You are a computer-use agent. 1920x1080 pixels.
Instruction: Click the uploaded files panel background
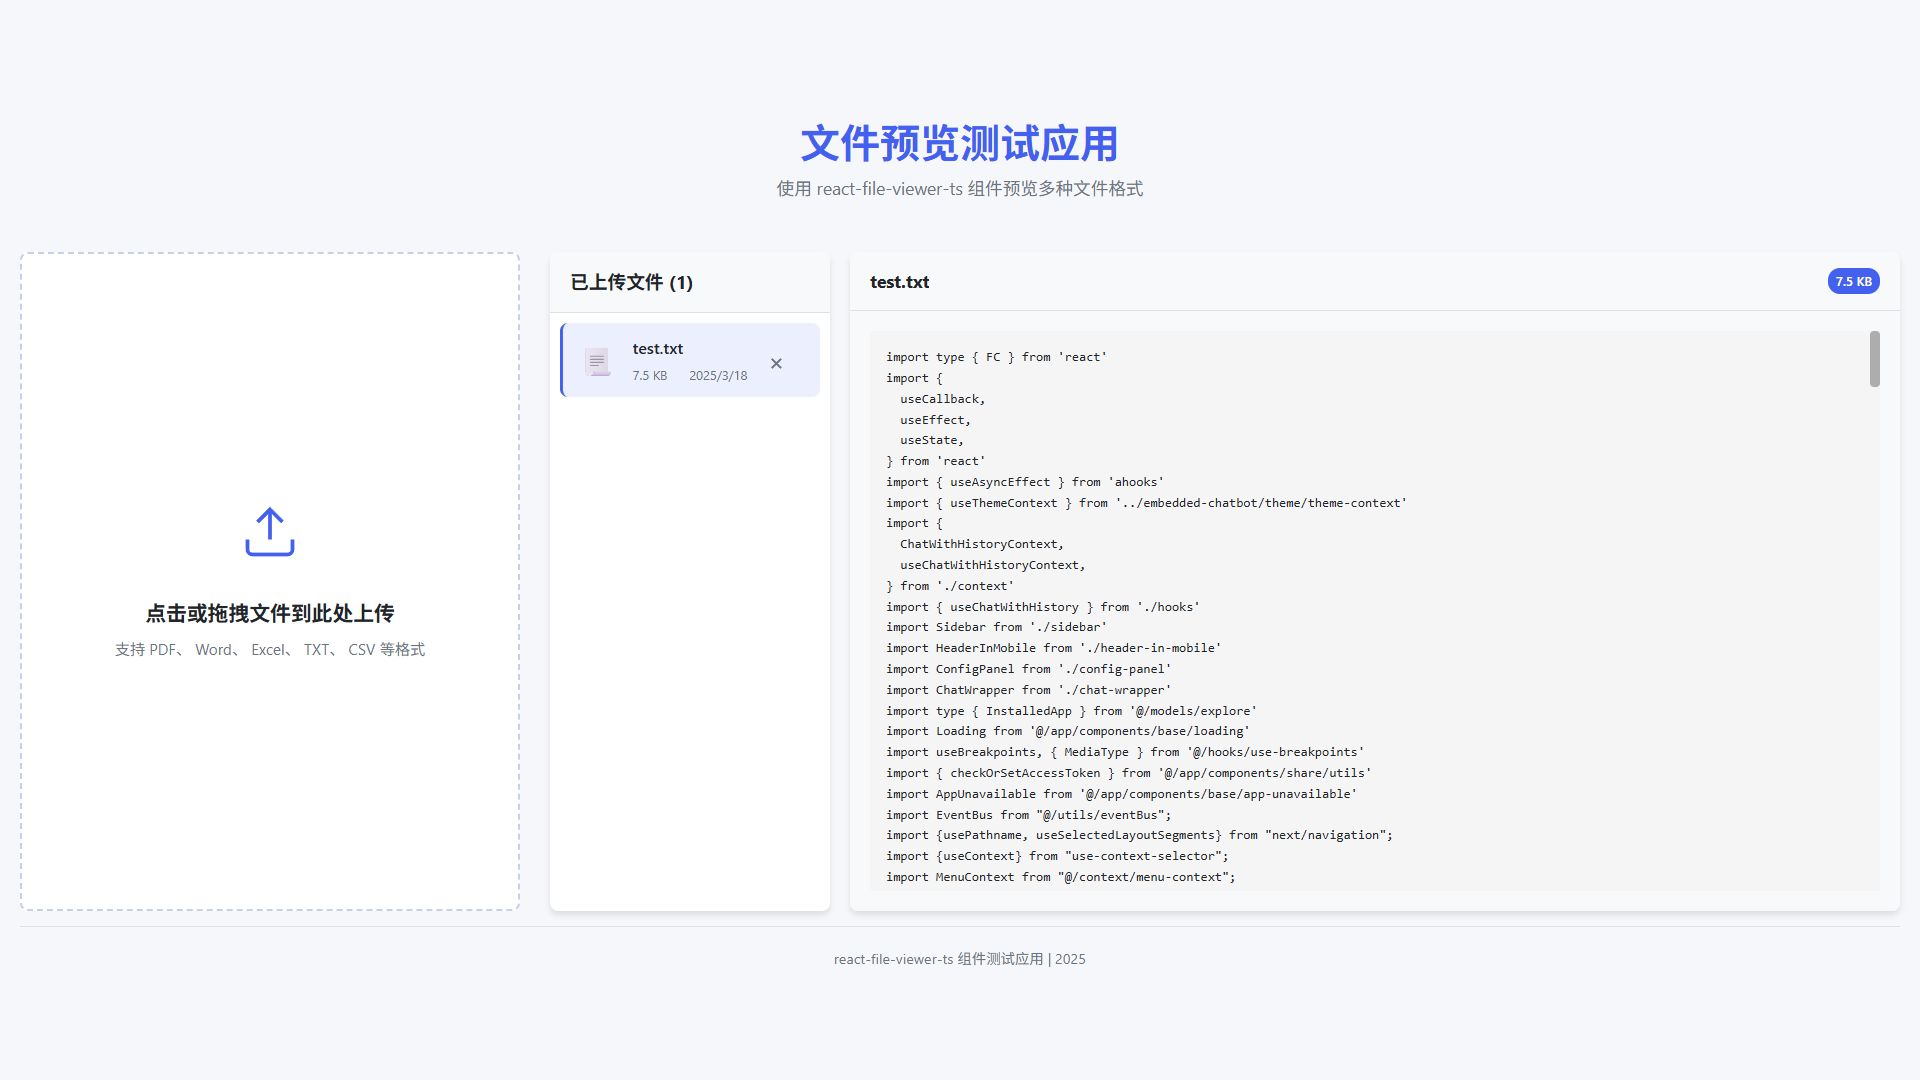pos(690,650)
